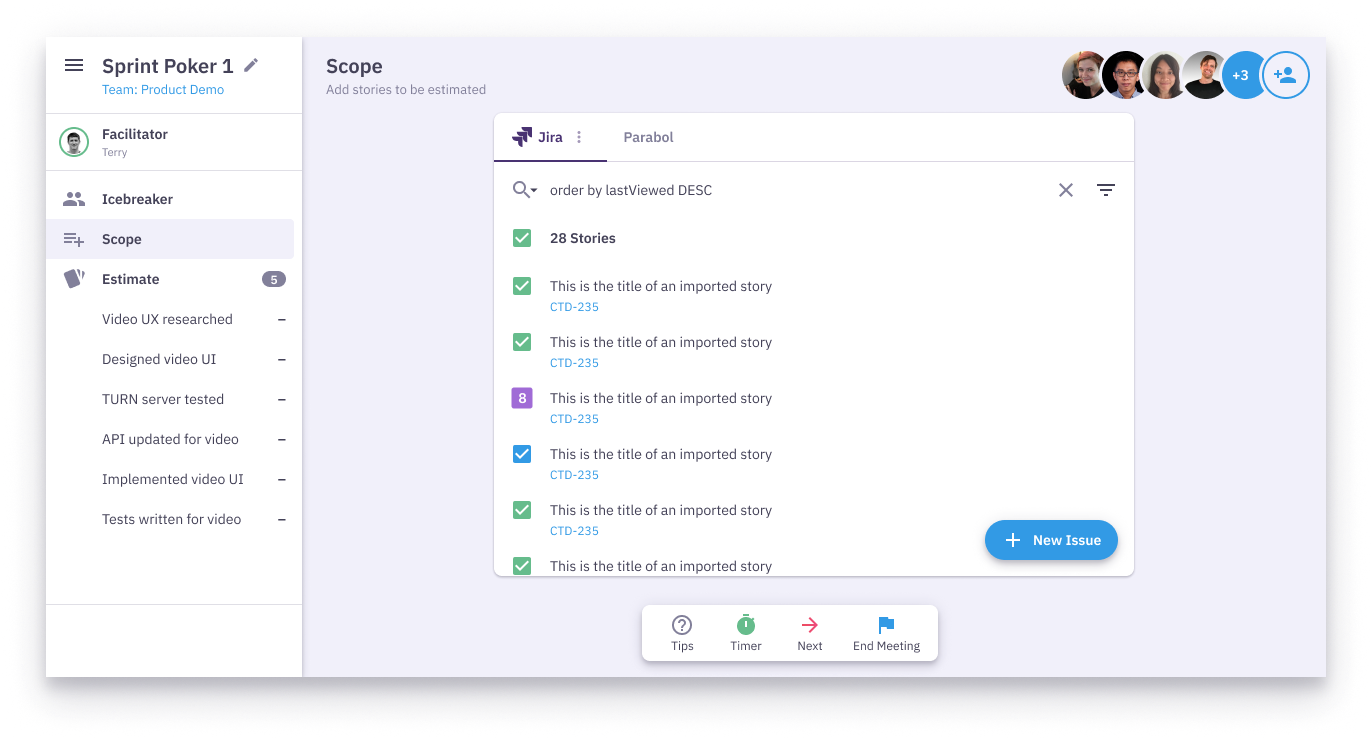Click the purple 8 estimate badge

point(522,398)
